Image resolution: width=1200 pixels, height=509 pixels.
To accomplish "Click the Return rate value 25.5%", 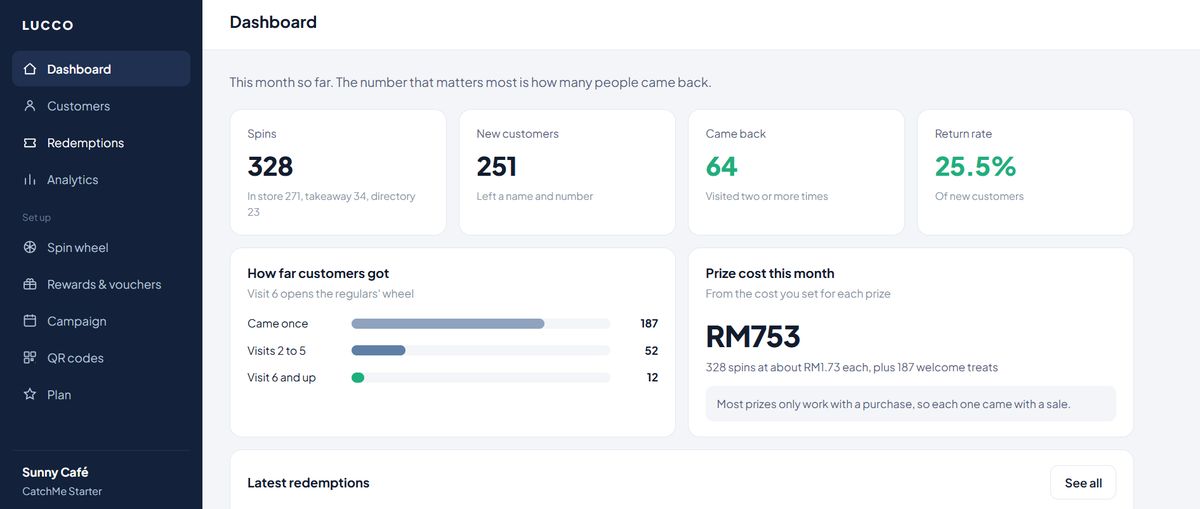I will [x=975, y=166].
